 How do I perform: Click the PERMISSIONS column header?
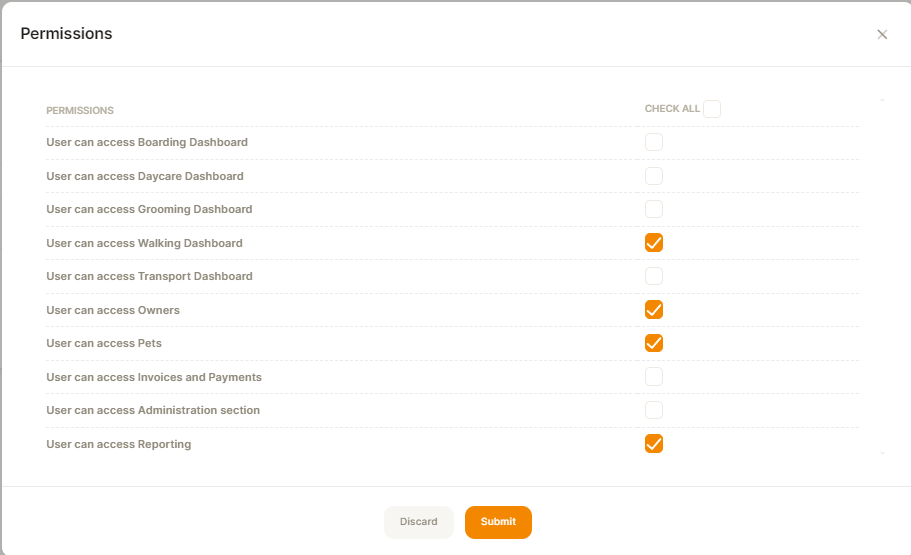pos(80,110)
